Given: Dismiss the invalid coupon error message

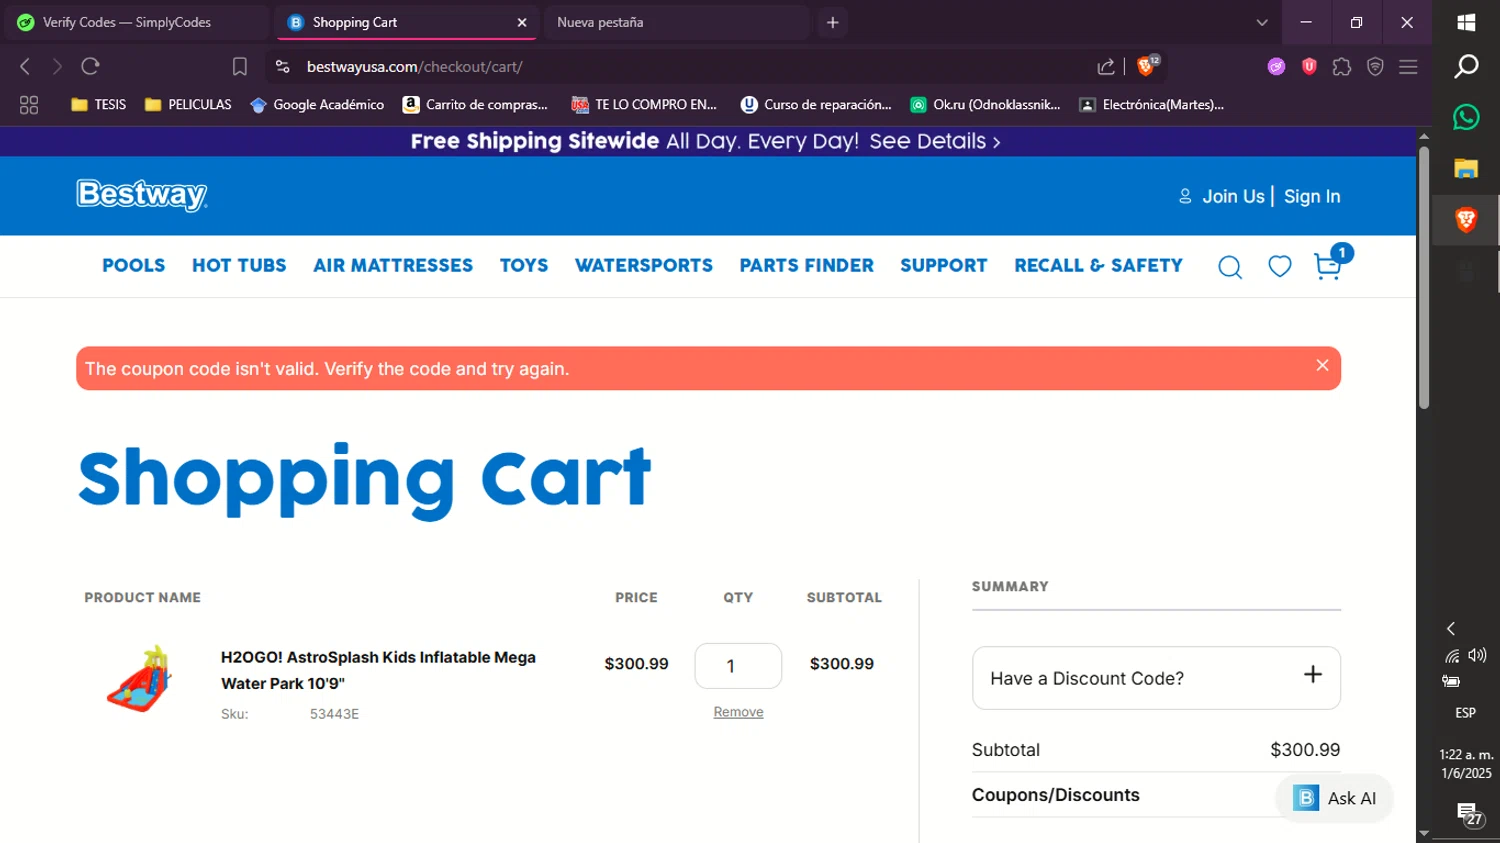Looking at the screenshot, I should [1322, 365].
